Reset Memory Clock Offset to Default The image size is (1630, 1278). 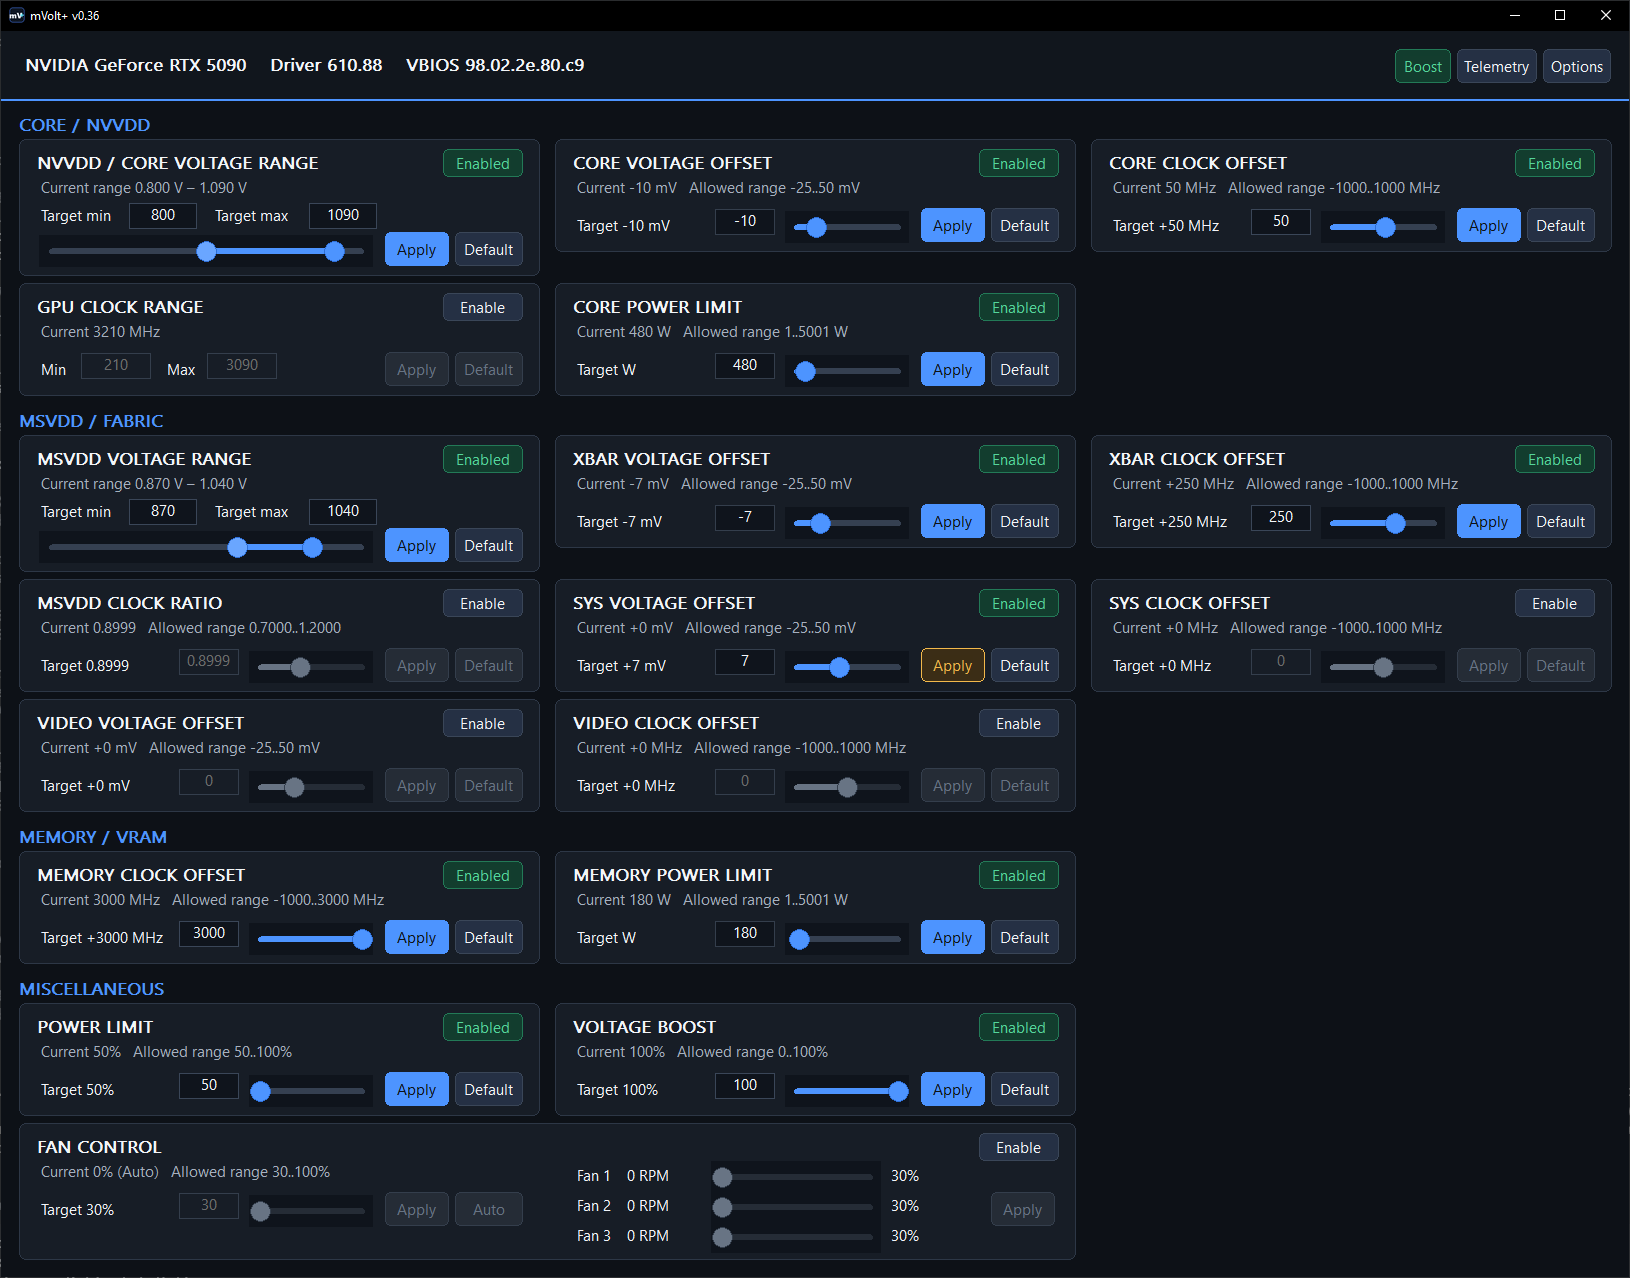click(488, 938)
